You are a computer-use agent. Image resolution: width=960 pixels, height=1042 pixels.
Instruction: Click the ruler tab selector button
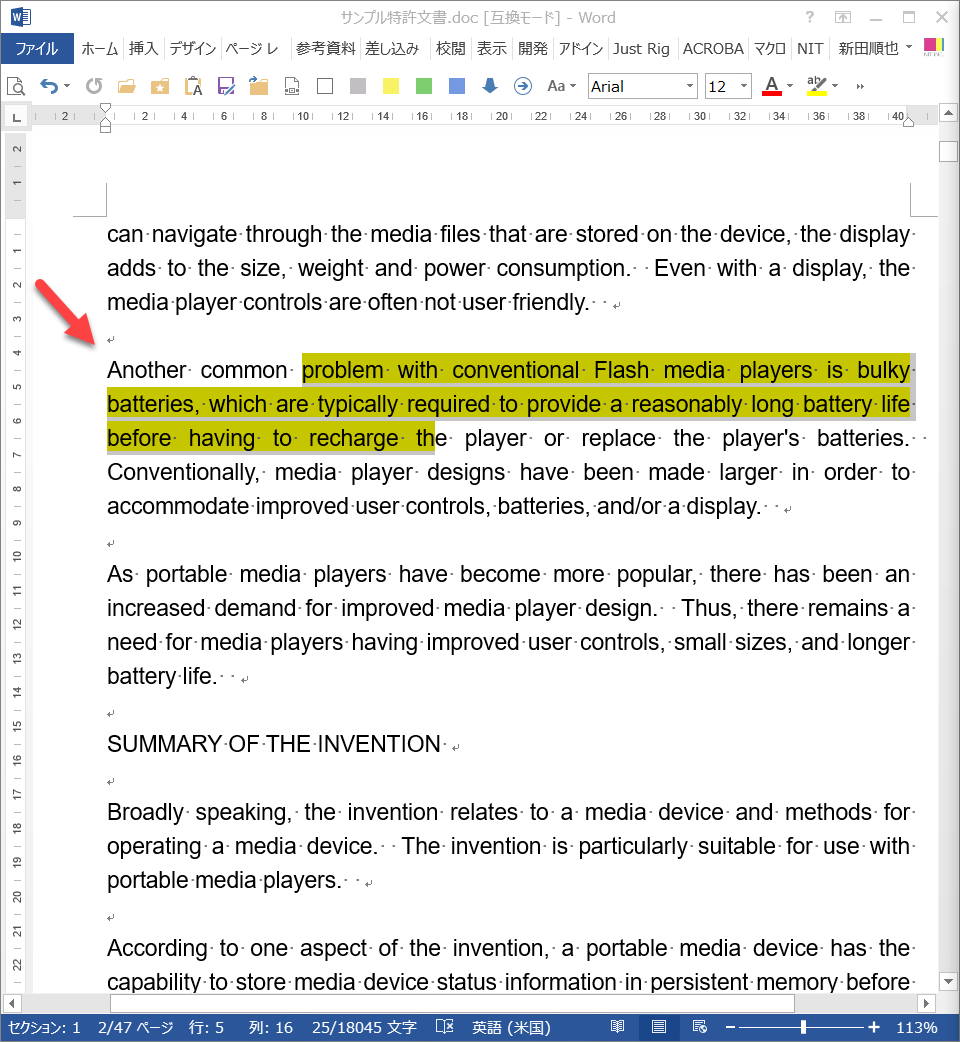pos(16,118)
